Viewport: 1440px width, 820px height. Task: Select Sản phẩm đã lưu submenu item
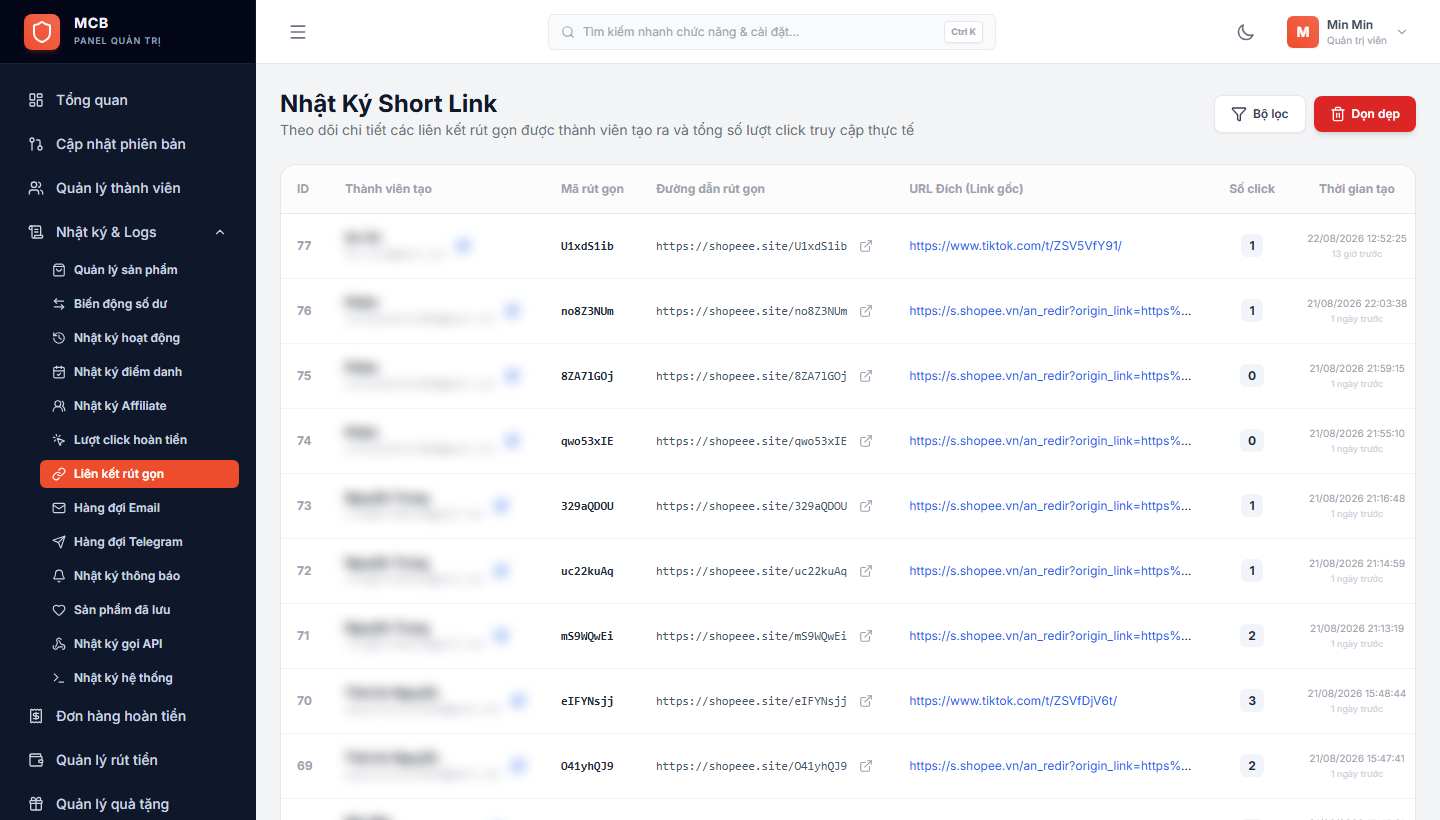pyautogui.click(x=139, y=610)
